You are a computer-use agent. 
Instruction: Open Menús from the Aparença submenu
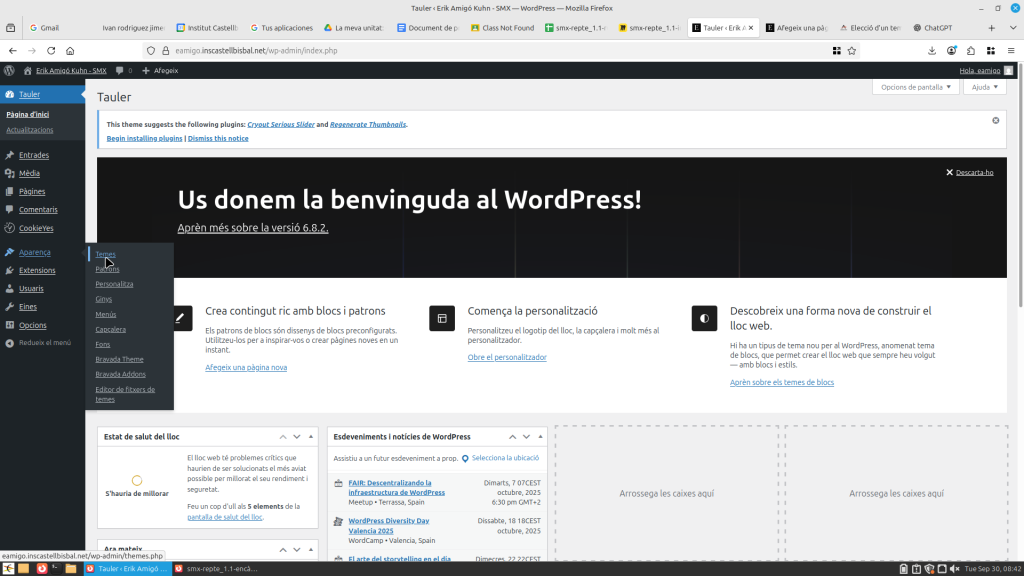(x=105, y=314)
